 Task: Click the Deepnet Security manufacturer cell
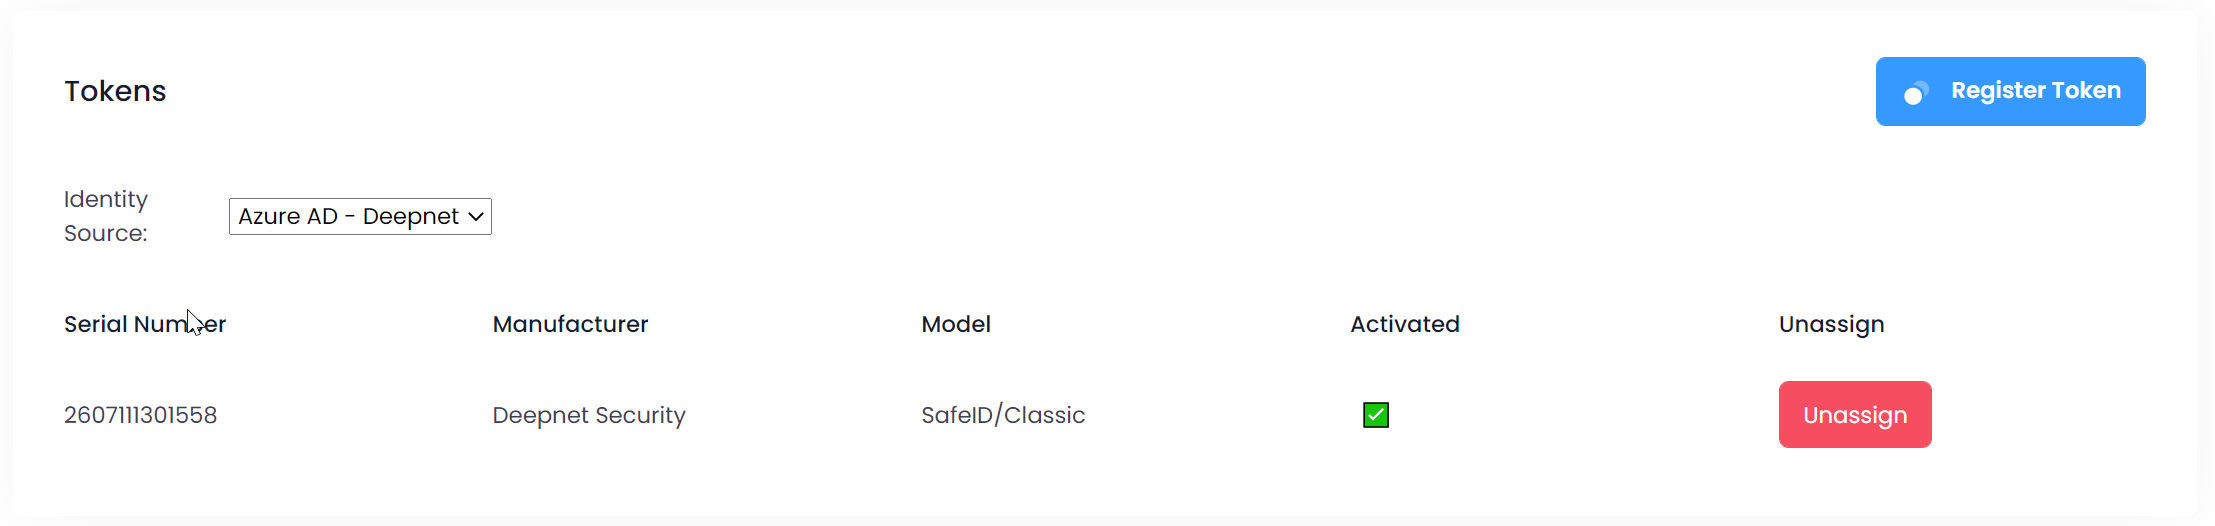pos(589,415)
